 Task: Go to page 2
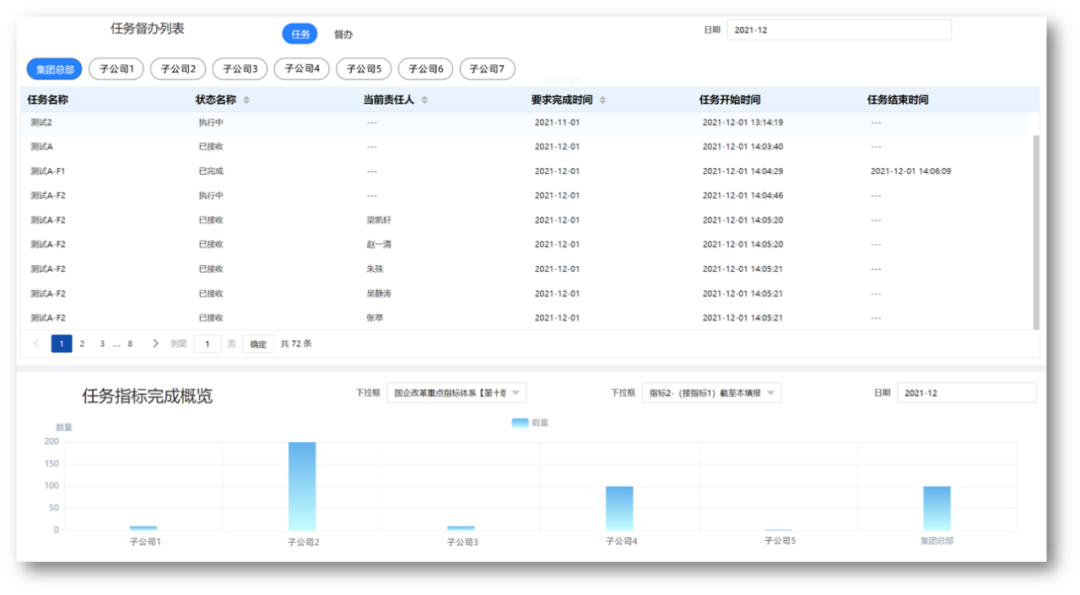(82, 344)
